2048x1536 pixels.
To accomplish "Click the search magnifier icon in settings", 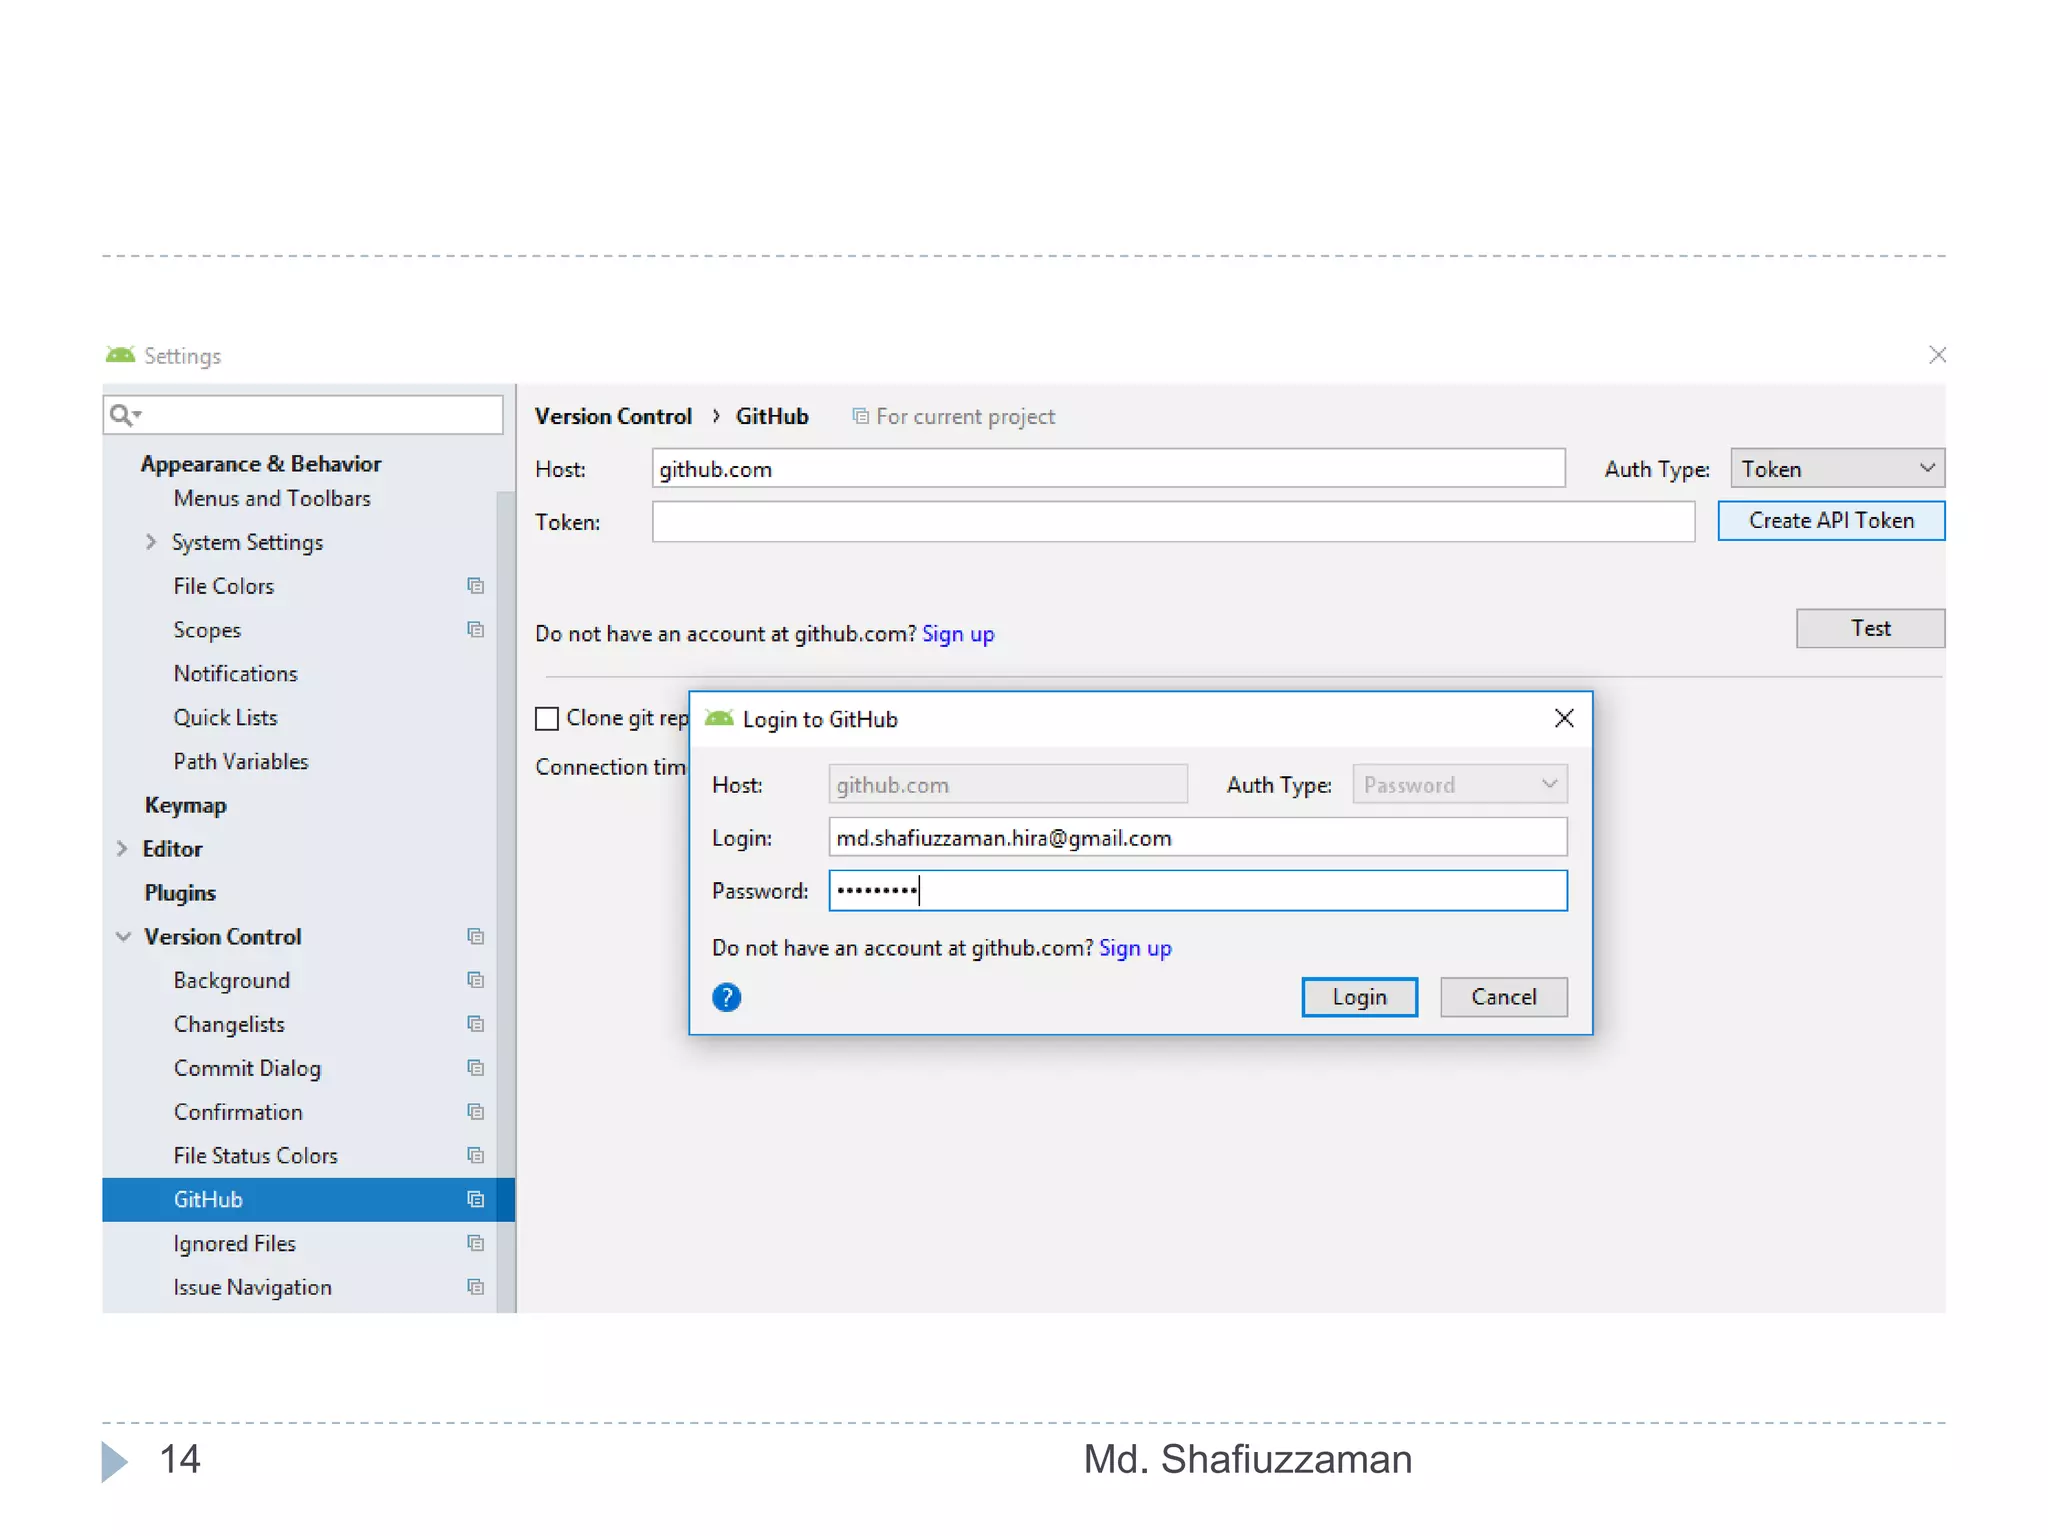I will tap(121, 415).
